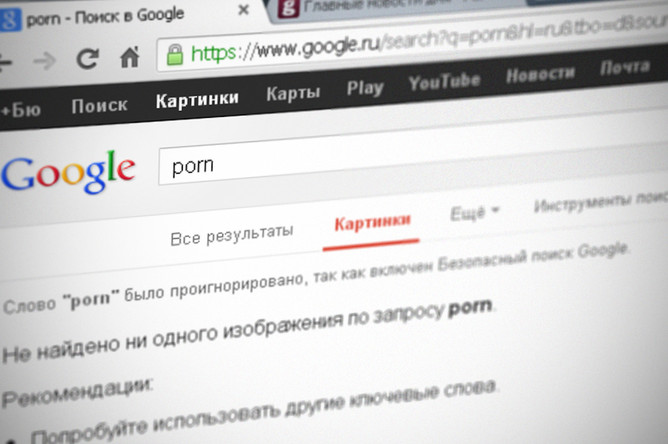Open Карты in the black navigation bar
The width and height of the screenshot is (668, 444).
[293, 93]
